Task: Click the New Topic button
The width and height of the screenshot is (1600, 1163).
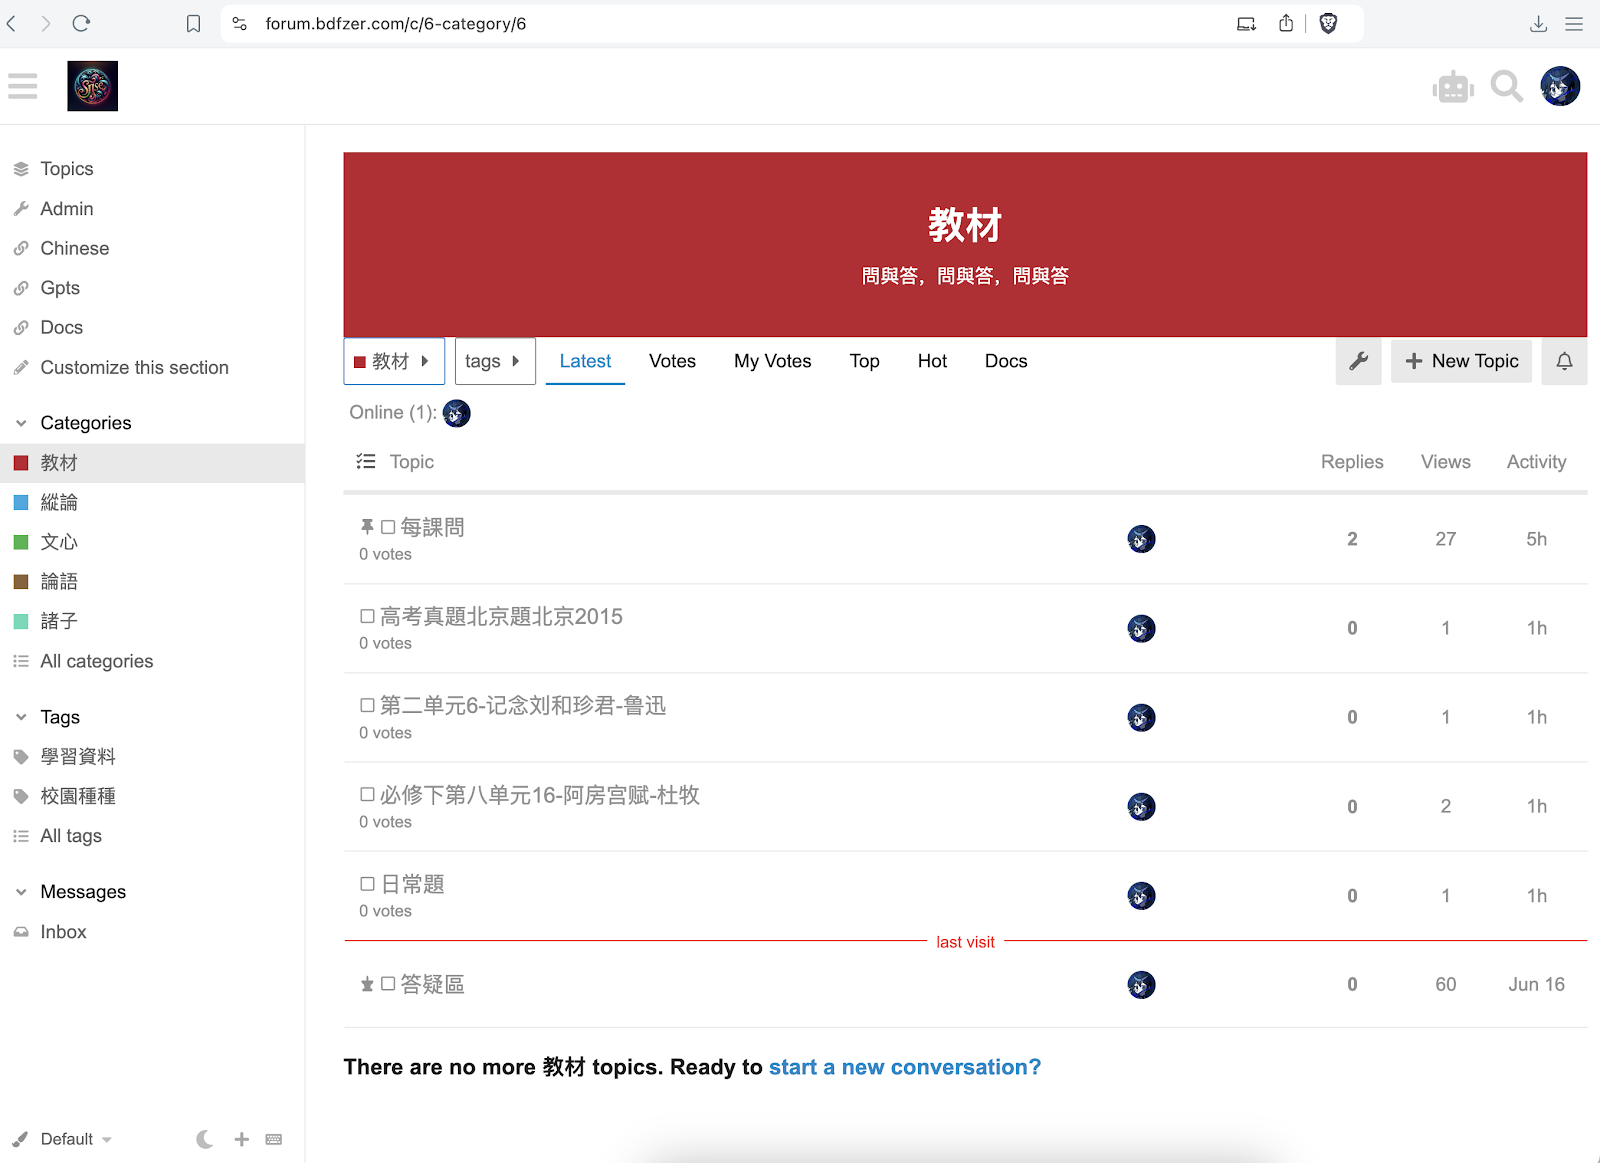Action: [x=1461, y=361]
